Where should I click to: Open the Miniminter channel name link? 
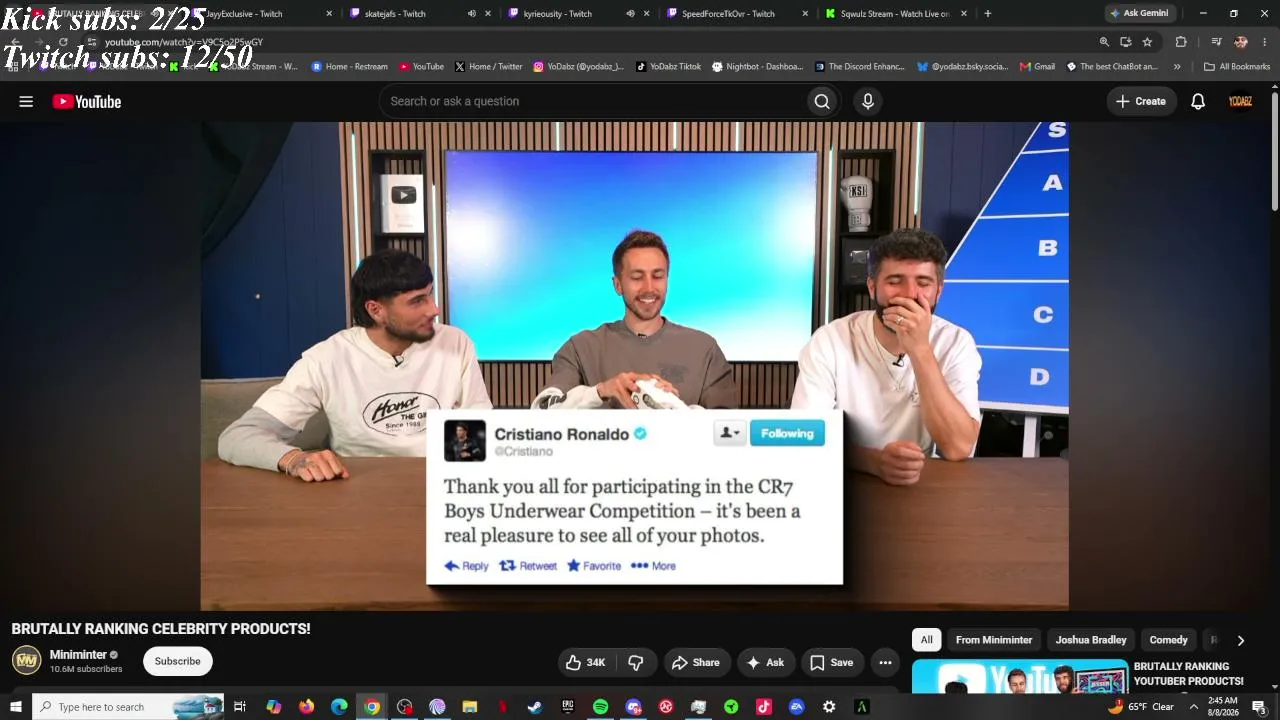click(x=78, y=655)
